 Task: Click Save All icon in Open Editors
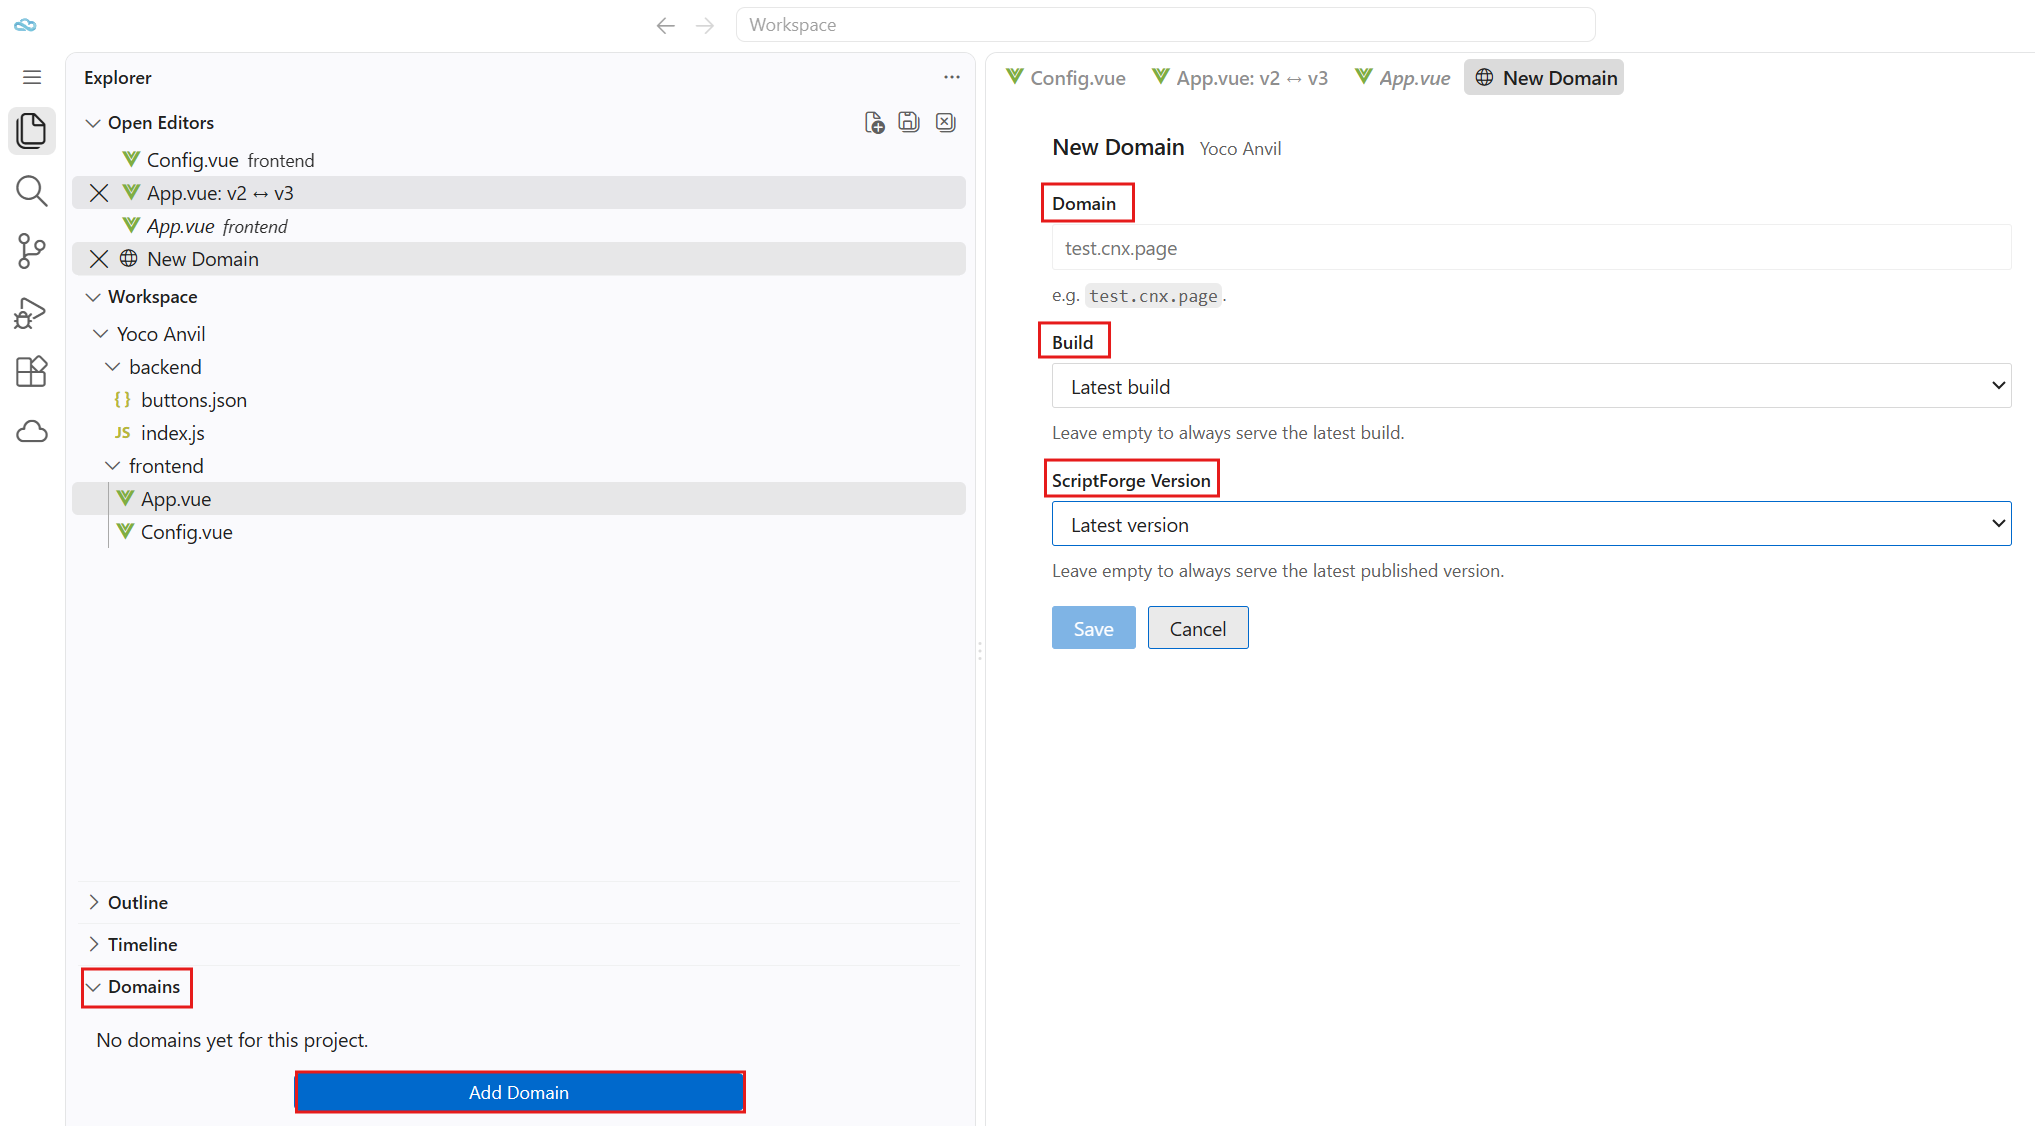(909, 122)
